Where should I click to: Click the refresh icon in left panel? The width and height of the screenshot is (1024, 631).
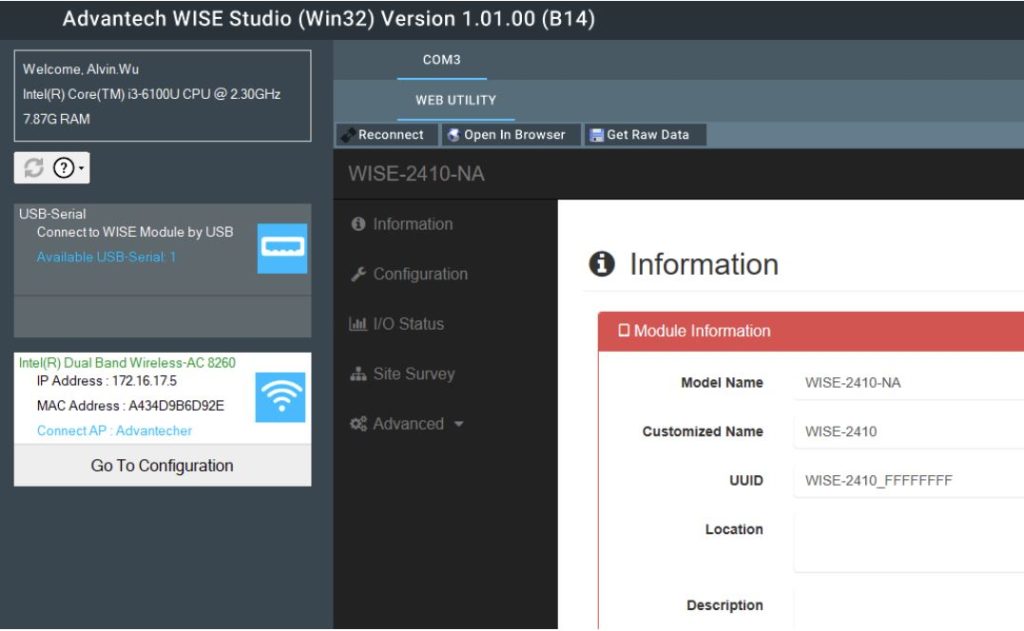[34, 169]
